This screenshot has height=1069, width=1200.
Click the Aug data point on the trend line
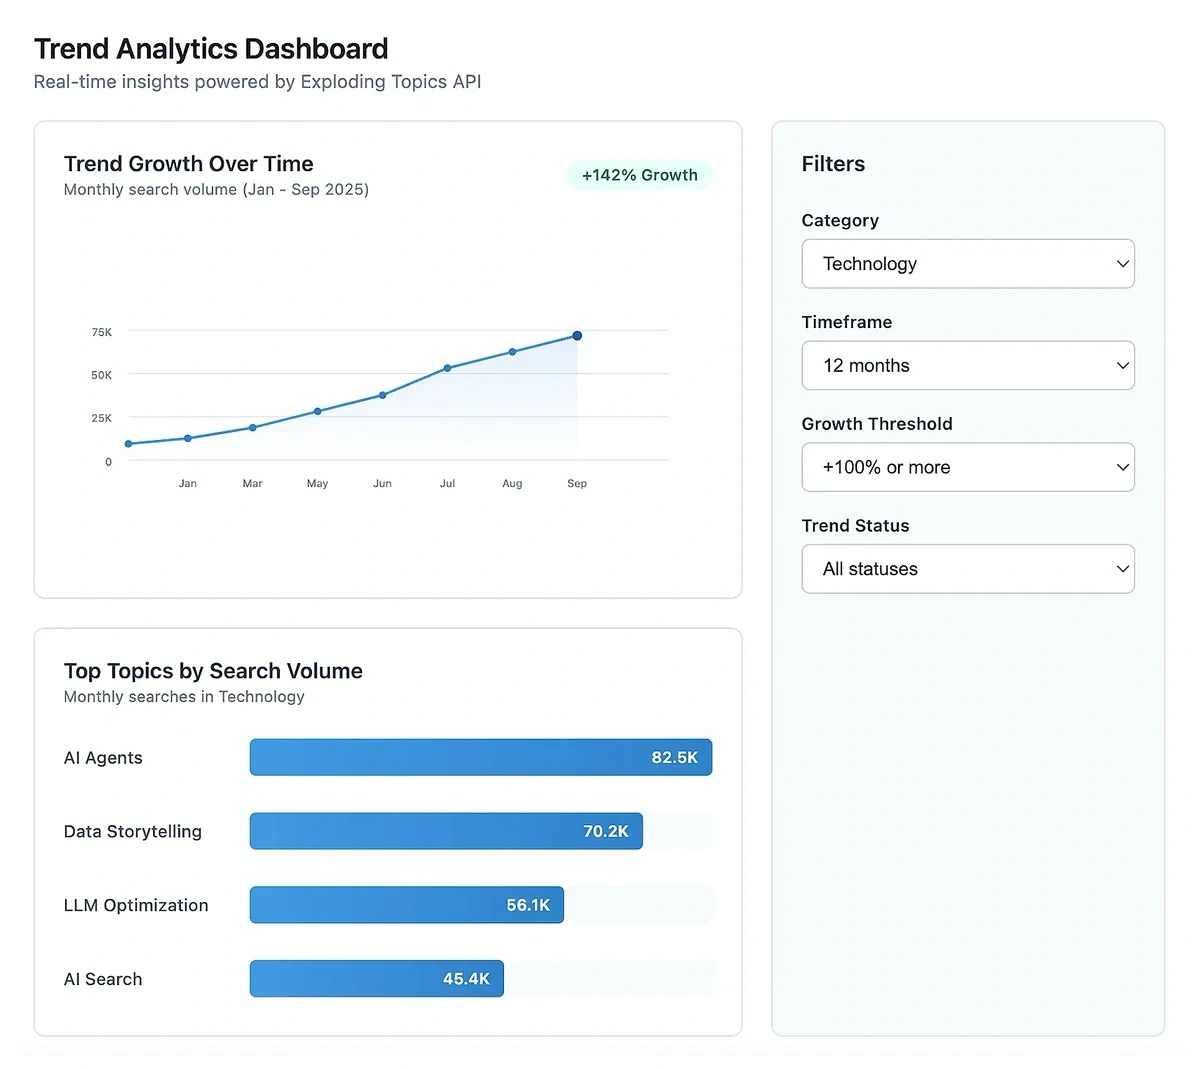512,352
